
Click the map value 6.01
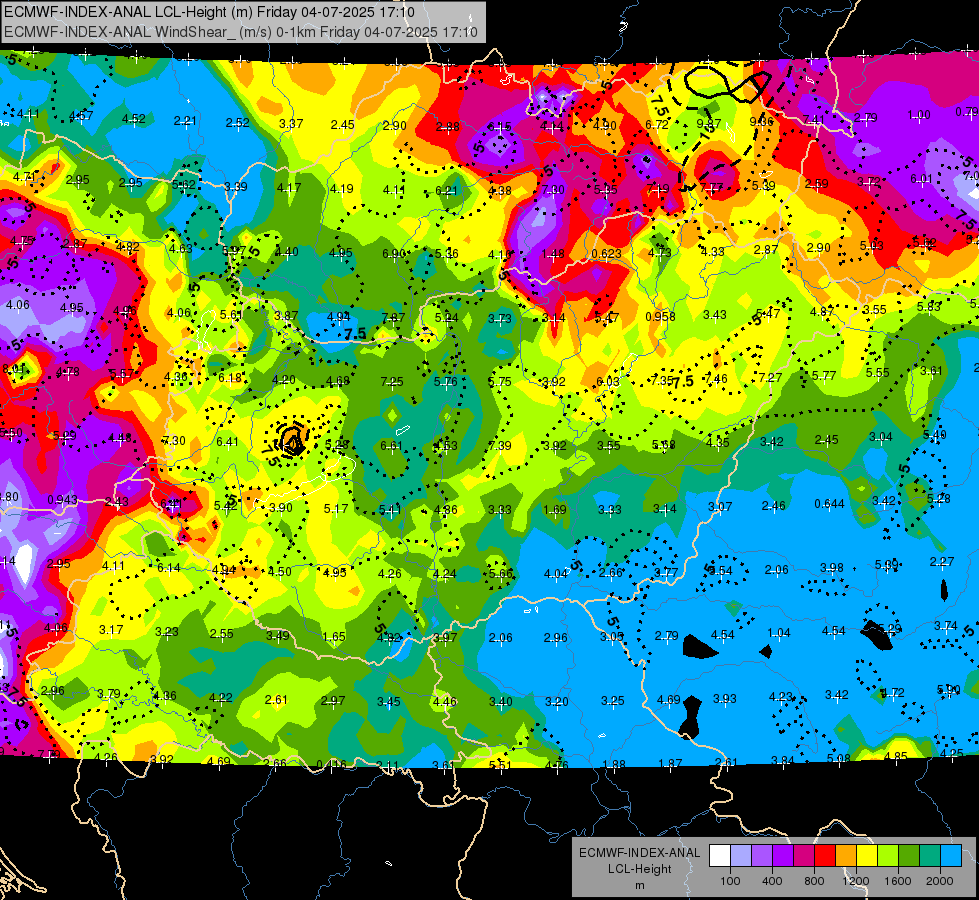[922, 179]
